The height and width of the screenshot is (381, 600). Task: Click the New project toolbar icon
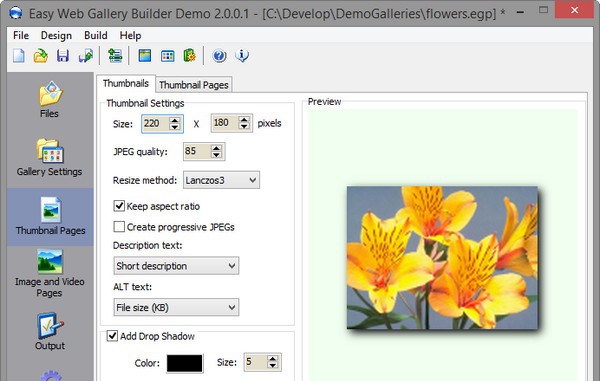(19, 56)
